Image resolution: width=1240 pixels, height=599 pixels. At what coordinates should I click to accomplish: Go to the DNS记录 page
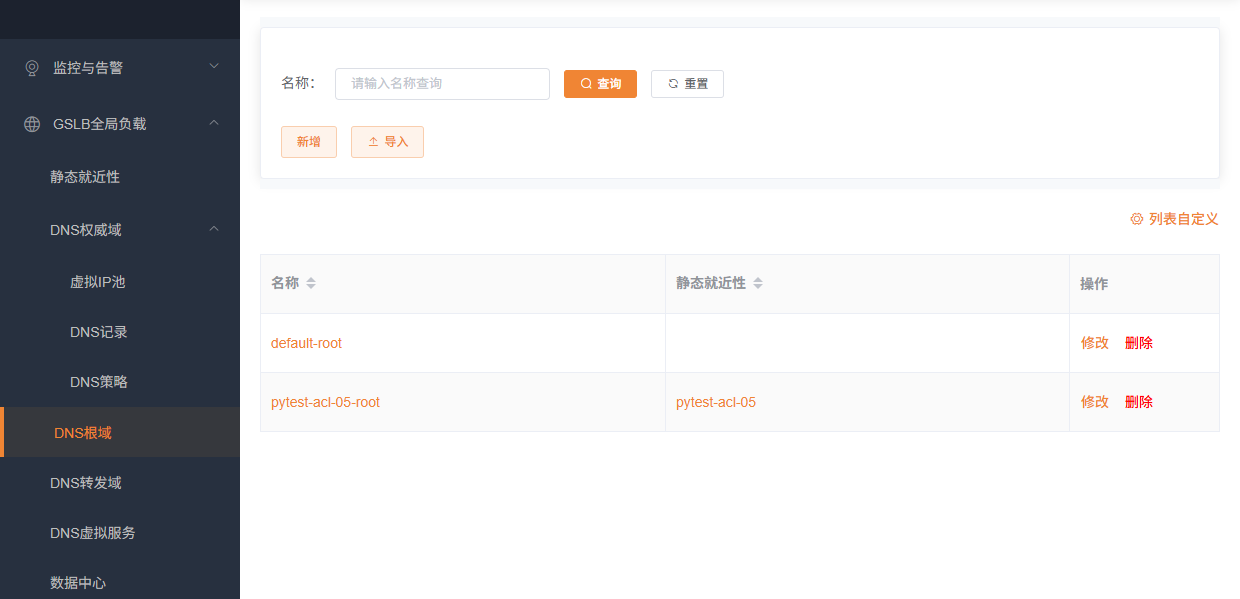click(98, 332)
